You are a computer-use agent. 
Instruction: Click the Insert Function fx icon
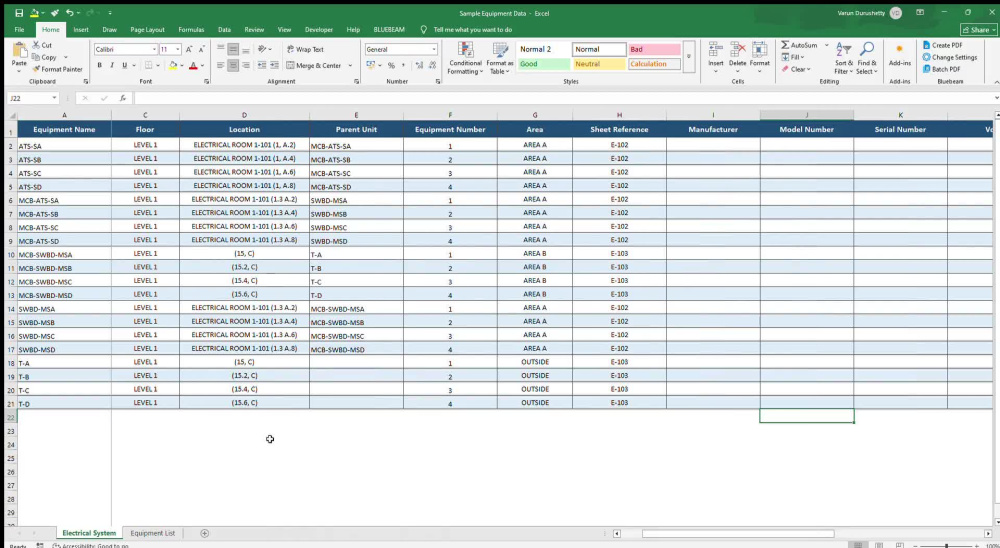coord(123,98)
